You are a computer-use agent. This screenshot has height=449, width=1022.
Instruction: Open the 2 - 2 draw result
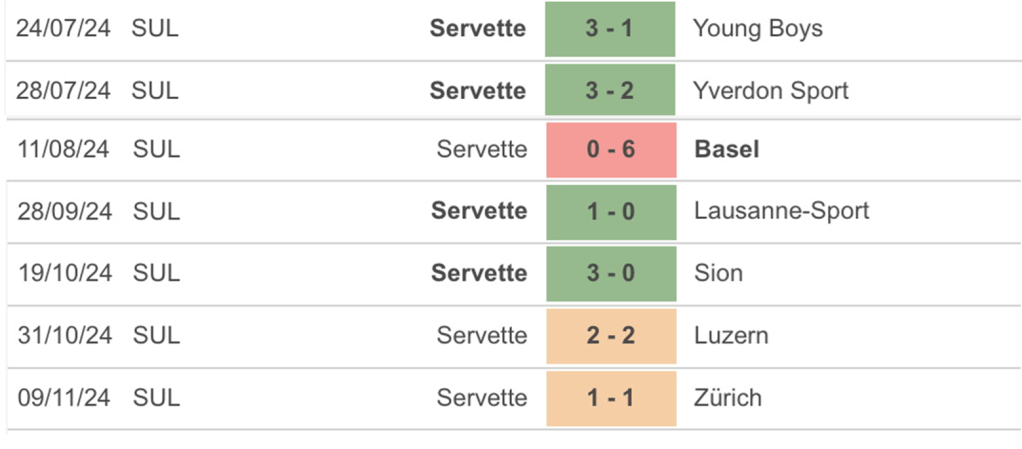tap(610, 335)
